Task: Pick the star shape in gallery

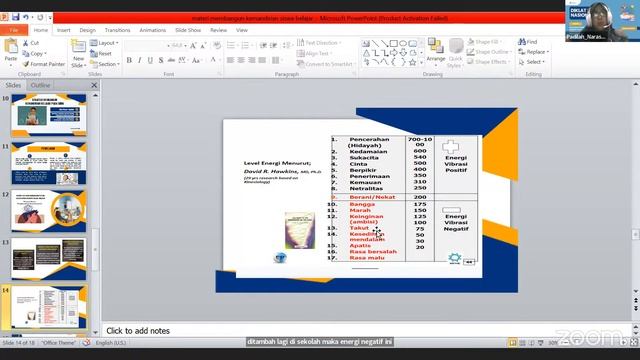Action: tap(413, 62)
